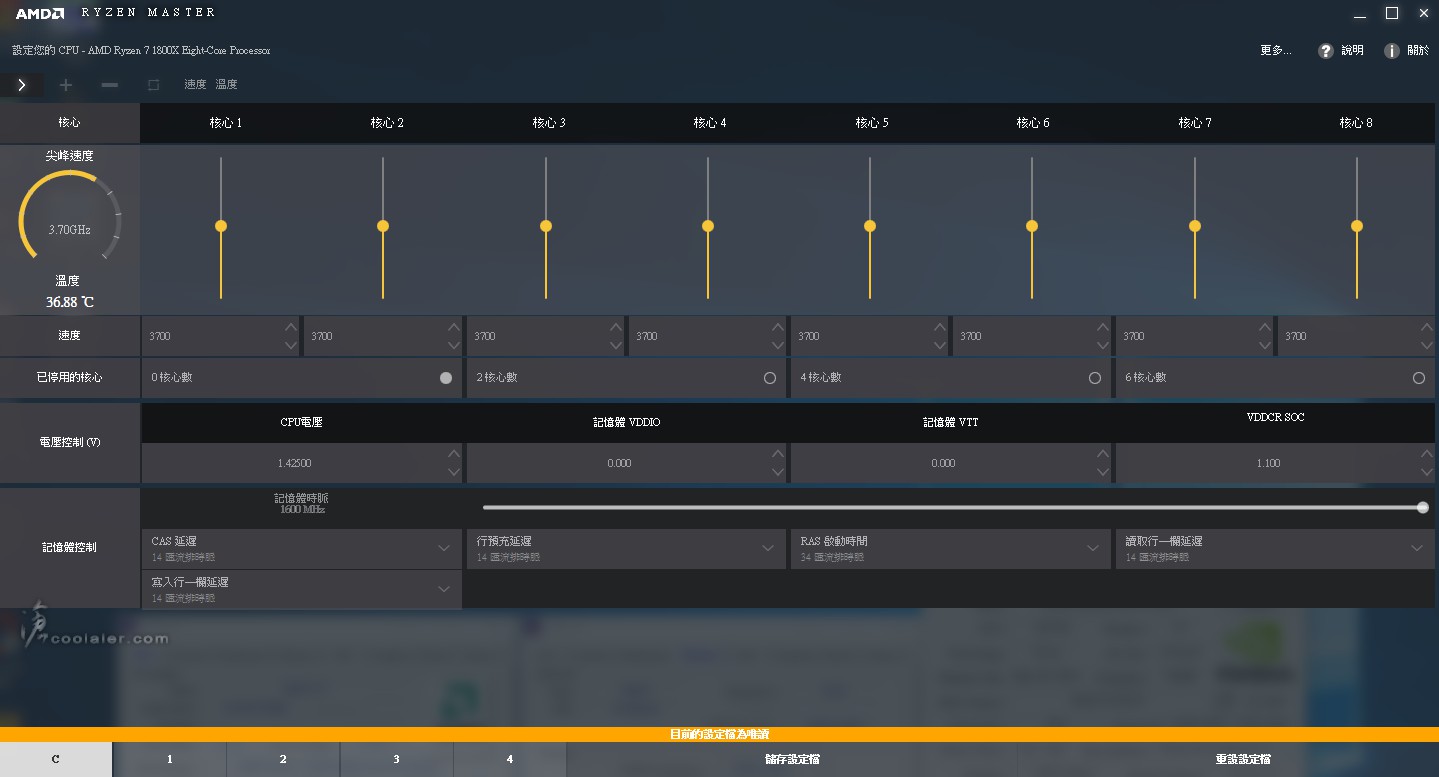Image resolution: width=1439 pixels, height=777 pixels.
Task: Adjust the 核心 7 speed slider handle
Action: 1195,226
